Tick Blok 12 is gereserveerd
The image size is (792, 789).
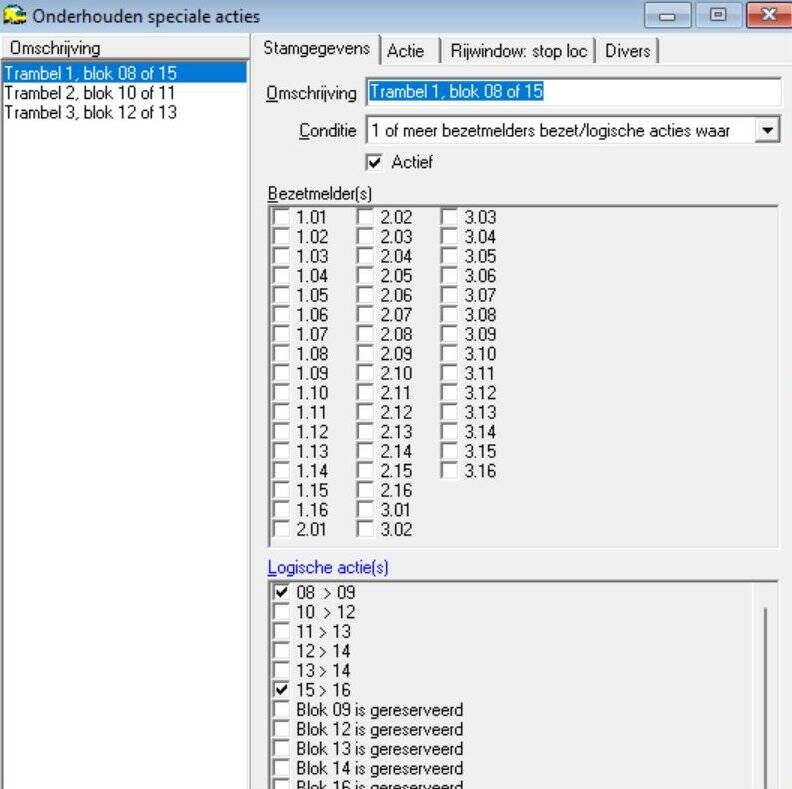click(281, 729)
